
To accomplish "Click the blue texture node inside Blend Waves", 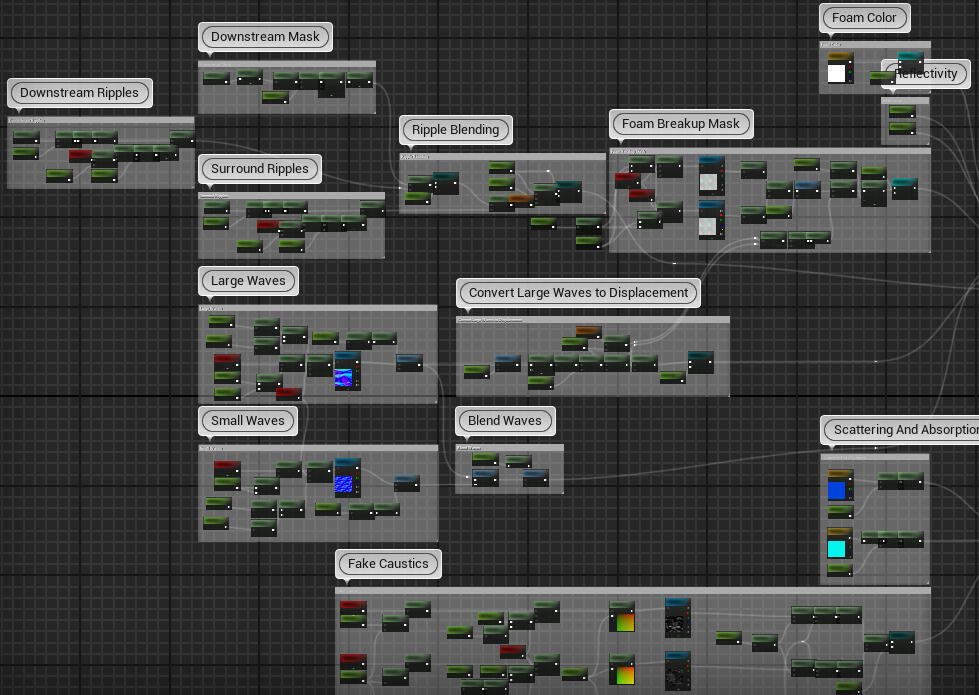I will [x=486, y=475].
